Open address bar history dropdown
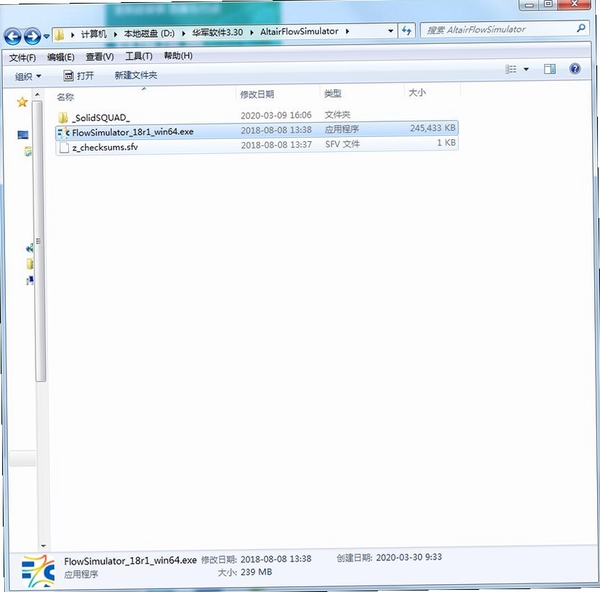600x592 pixels. (390, 31)
